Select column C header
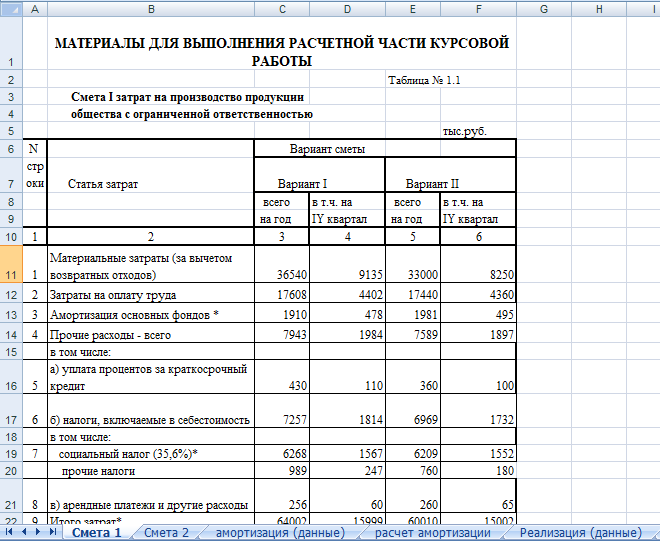 282,9
